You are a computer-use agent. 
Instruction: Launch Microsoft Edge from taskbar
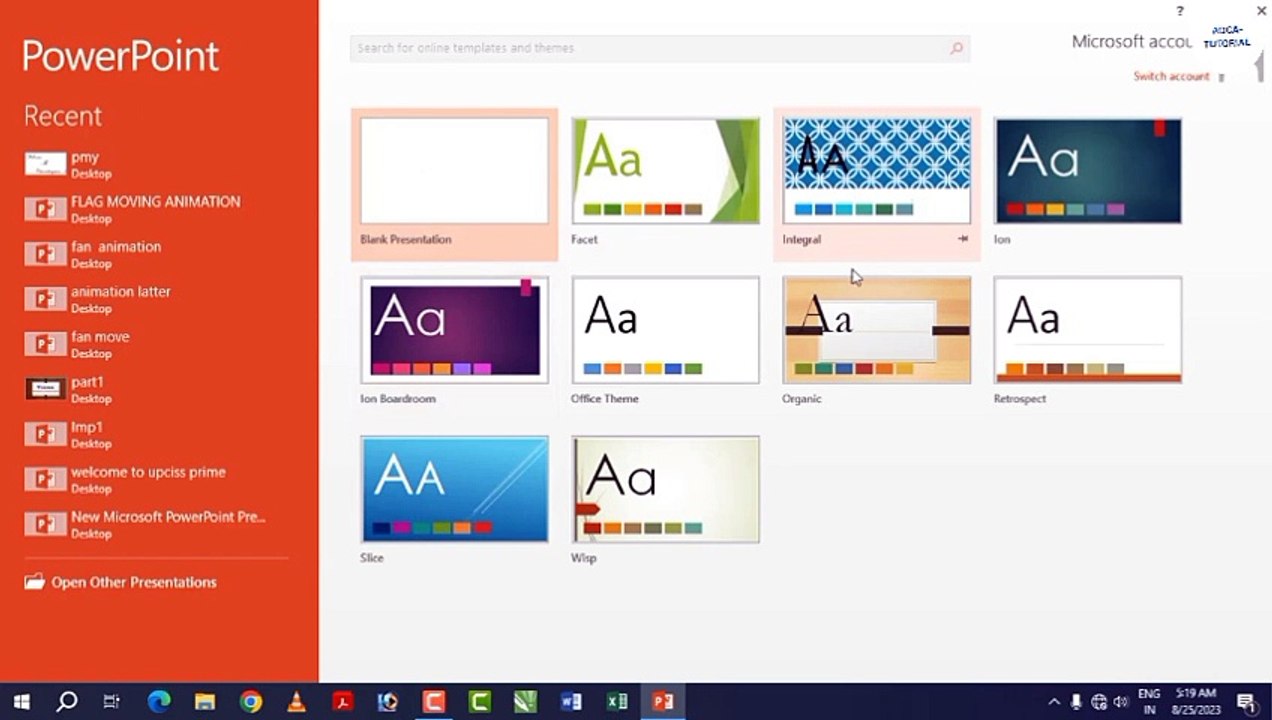coord(159,701)
